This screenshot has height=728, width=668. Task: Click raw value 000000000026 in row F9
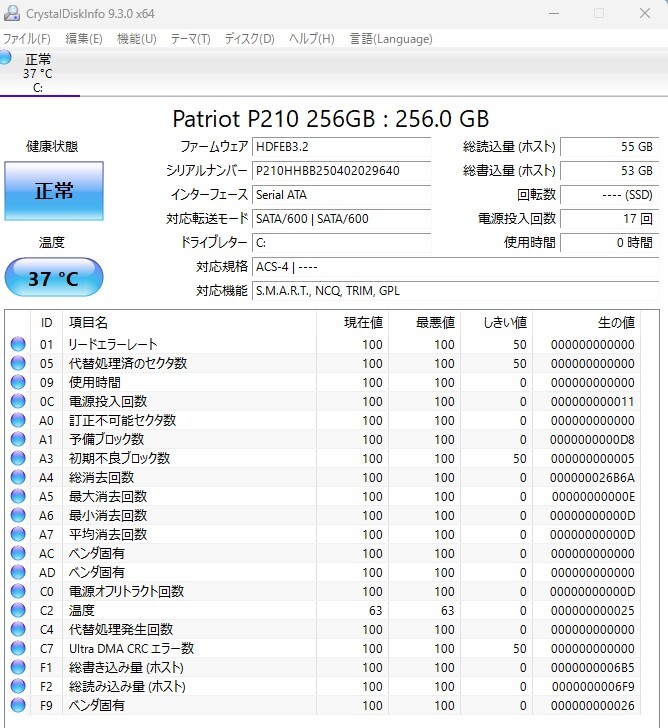coord(592,705)
